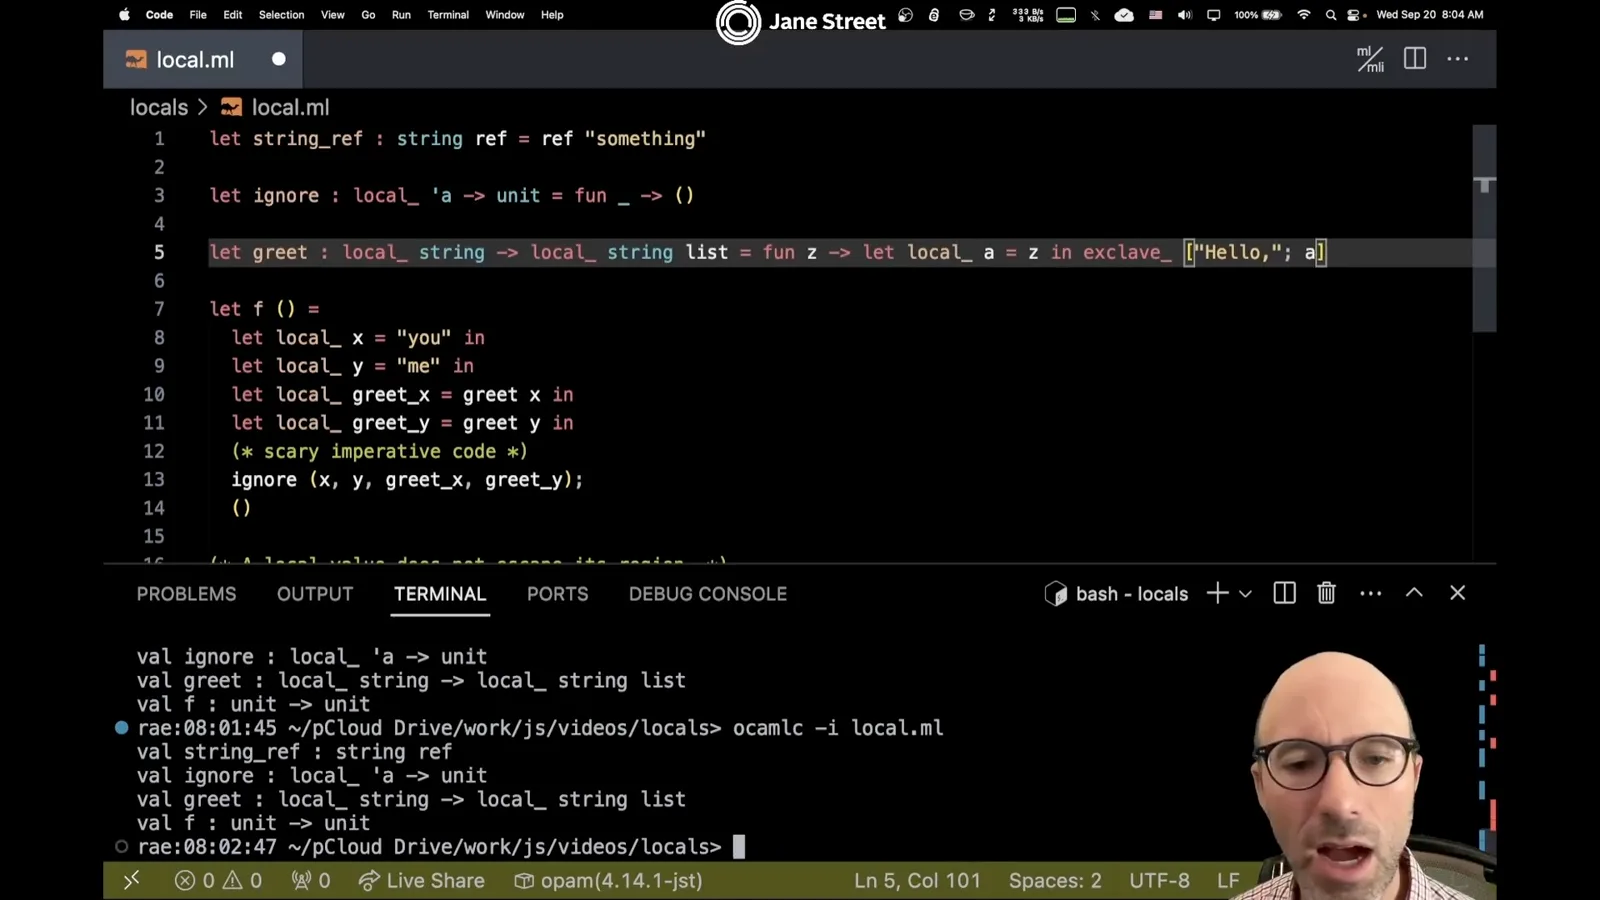Select the opam(4.14.1-jst) sandbox switch
Image resolution: width=1600 pixels, height=900 pixels.
click(x=609, y=881)
